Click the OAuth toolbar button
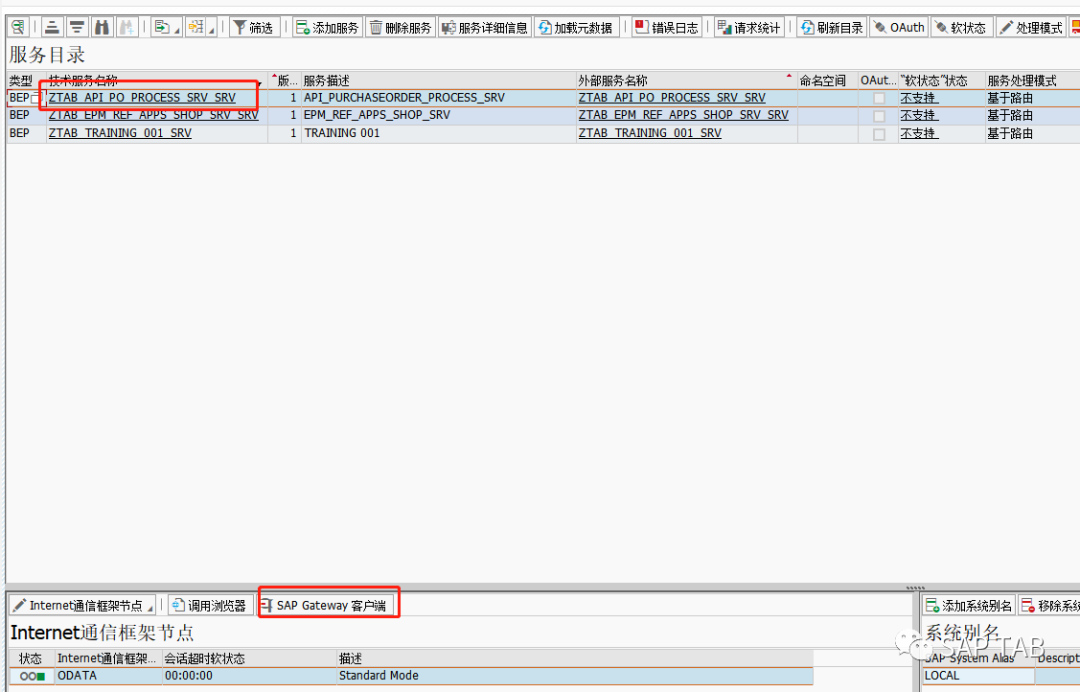Viewport: 1080px width, 692px height. (x=899, y=28)
